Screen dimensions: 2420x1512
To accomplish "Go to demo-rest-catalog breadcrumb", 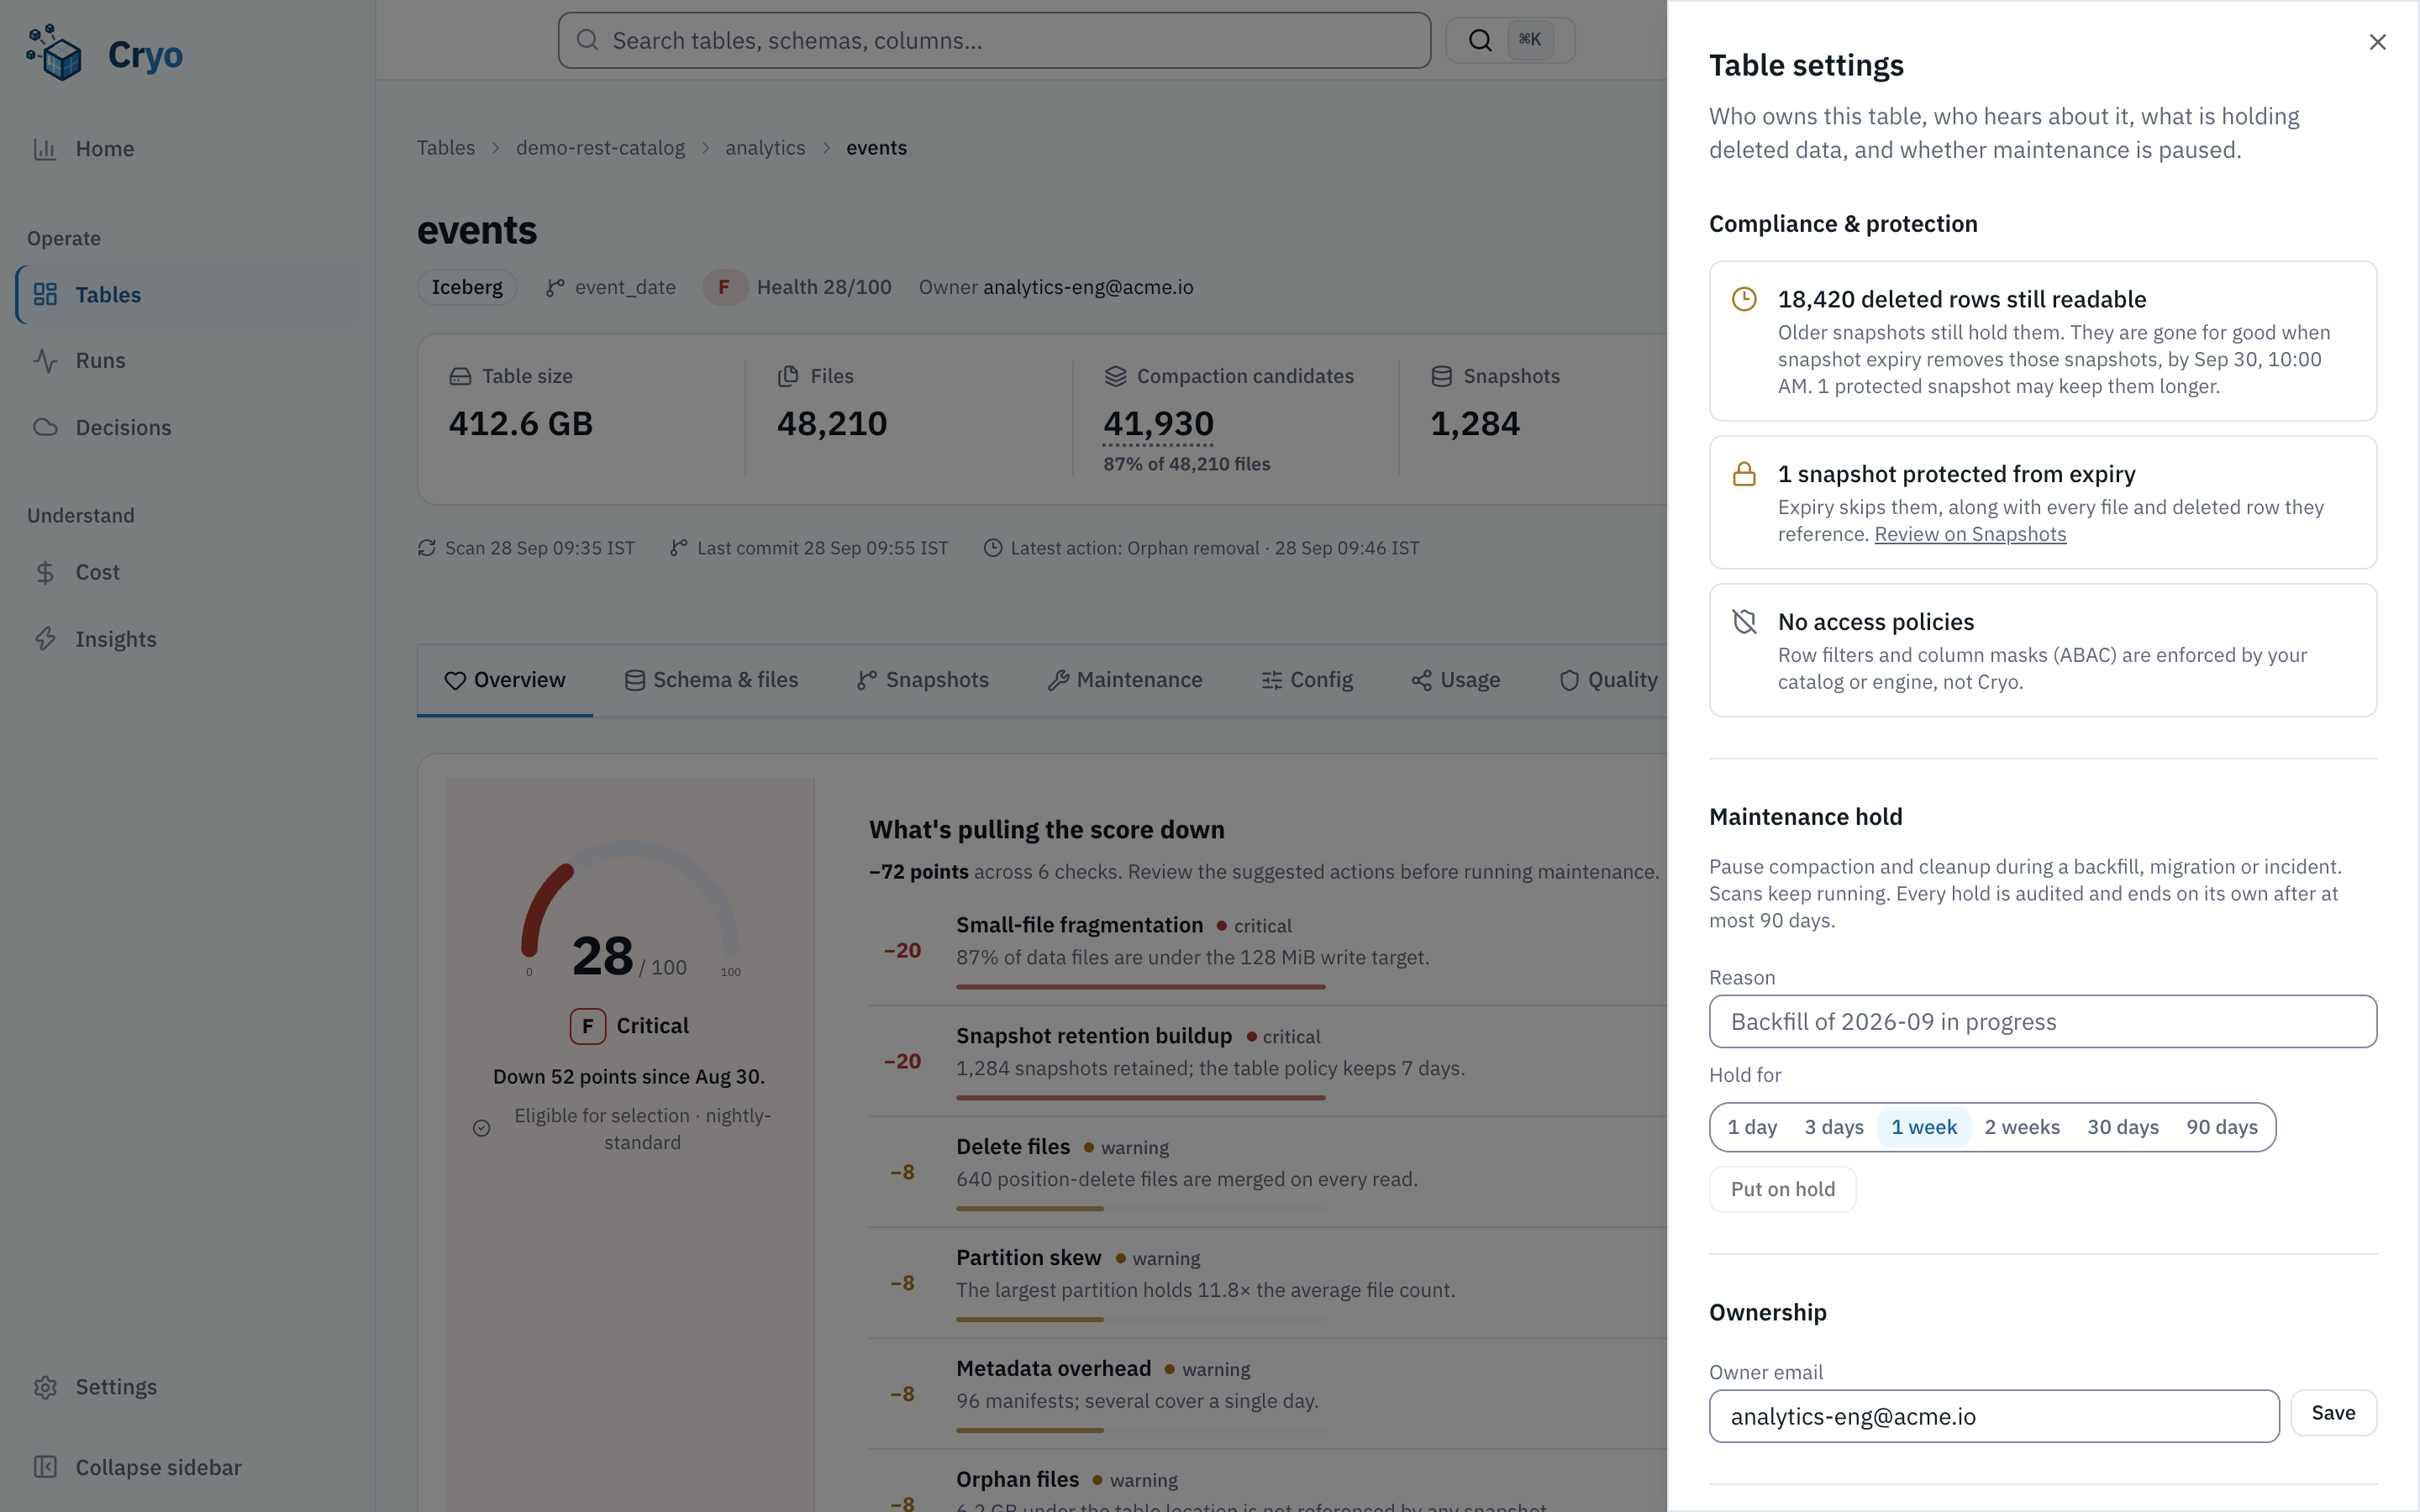I will [600, 148].
